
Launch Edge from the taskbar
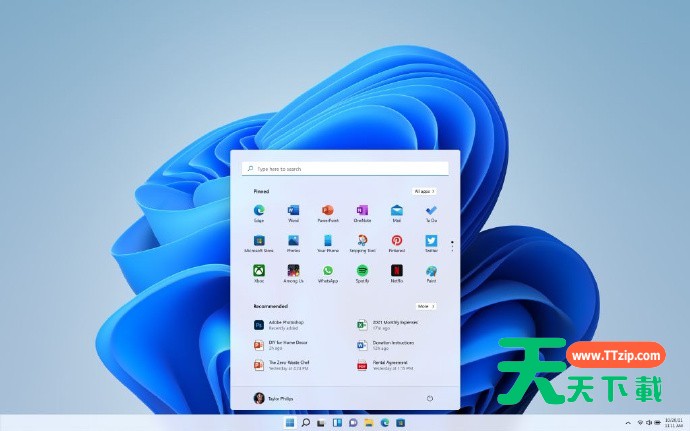click(x=385, y=423)
